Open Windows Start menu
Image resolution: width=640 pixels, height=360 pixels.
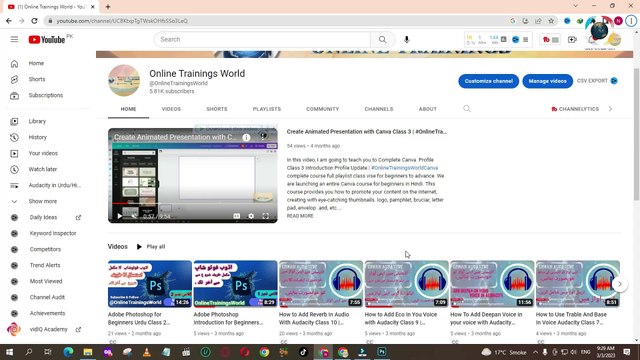click(x=9, y=352)
